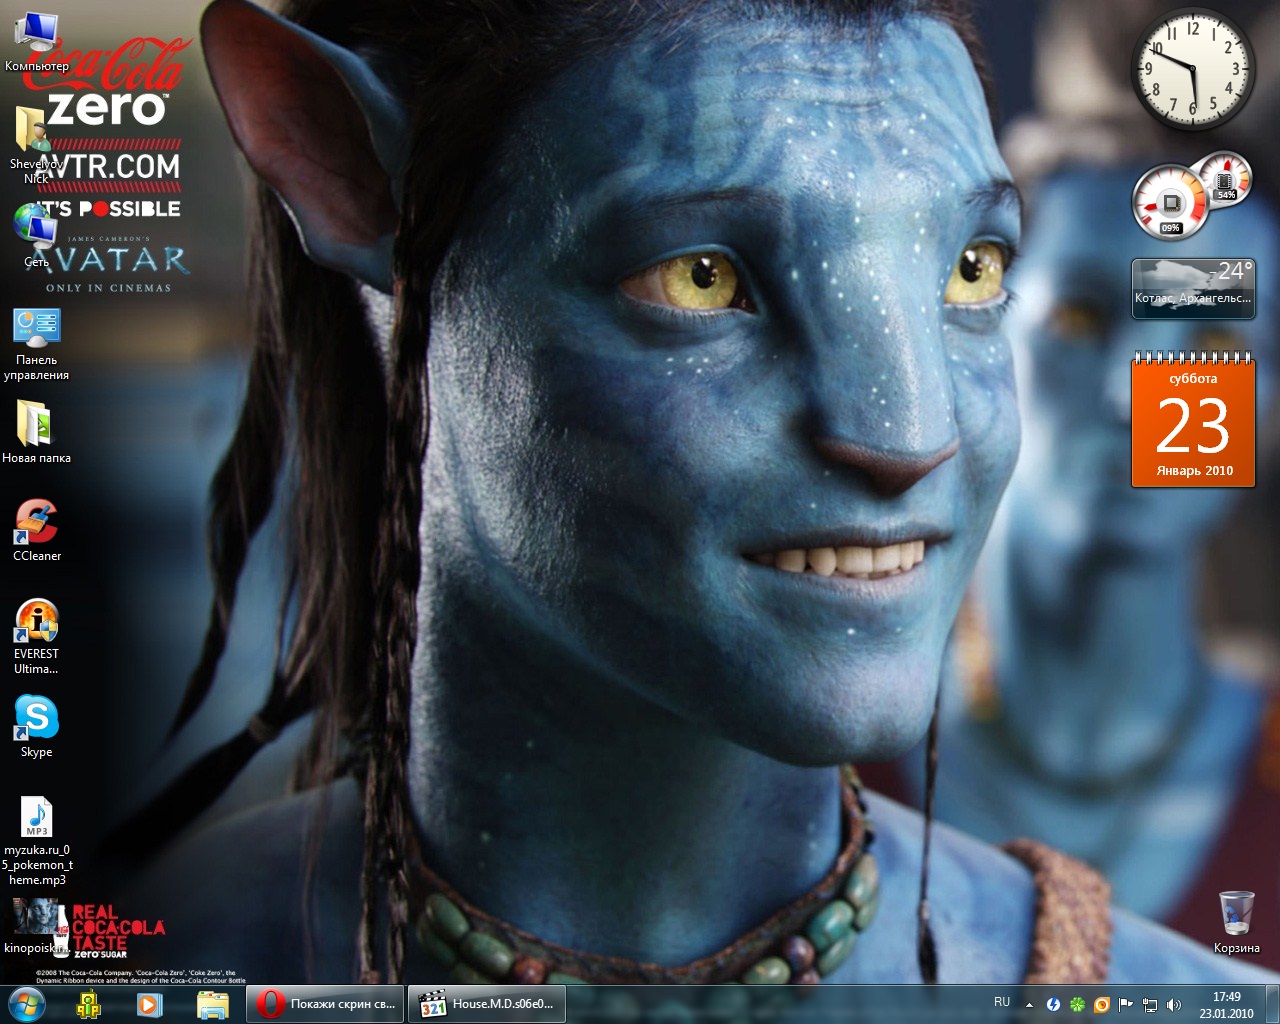This screenshot has height=1024, width=1280.
Task: Open Windows Media Player from taskbar
Action: 150,1004
